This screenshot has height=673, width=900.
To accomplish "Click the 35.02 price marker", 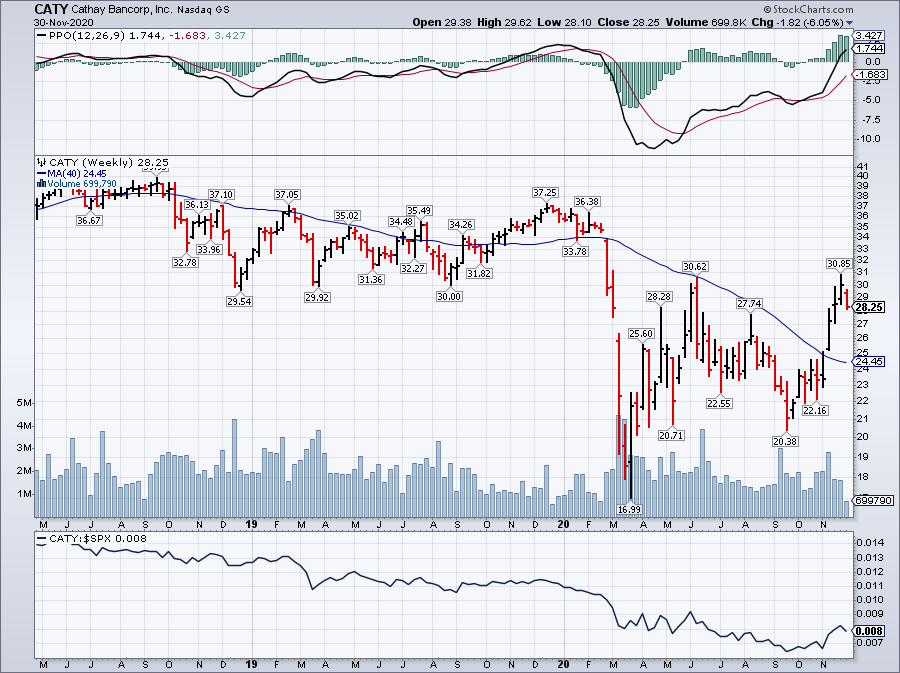I will click(347, 216).
